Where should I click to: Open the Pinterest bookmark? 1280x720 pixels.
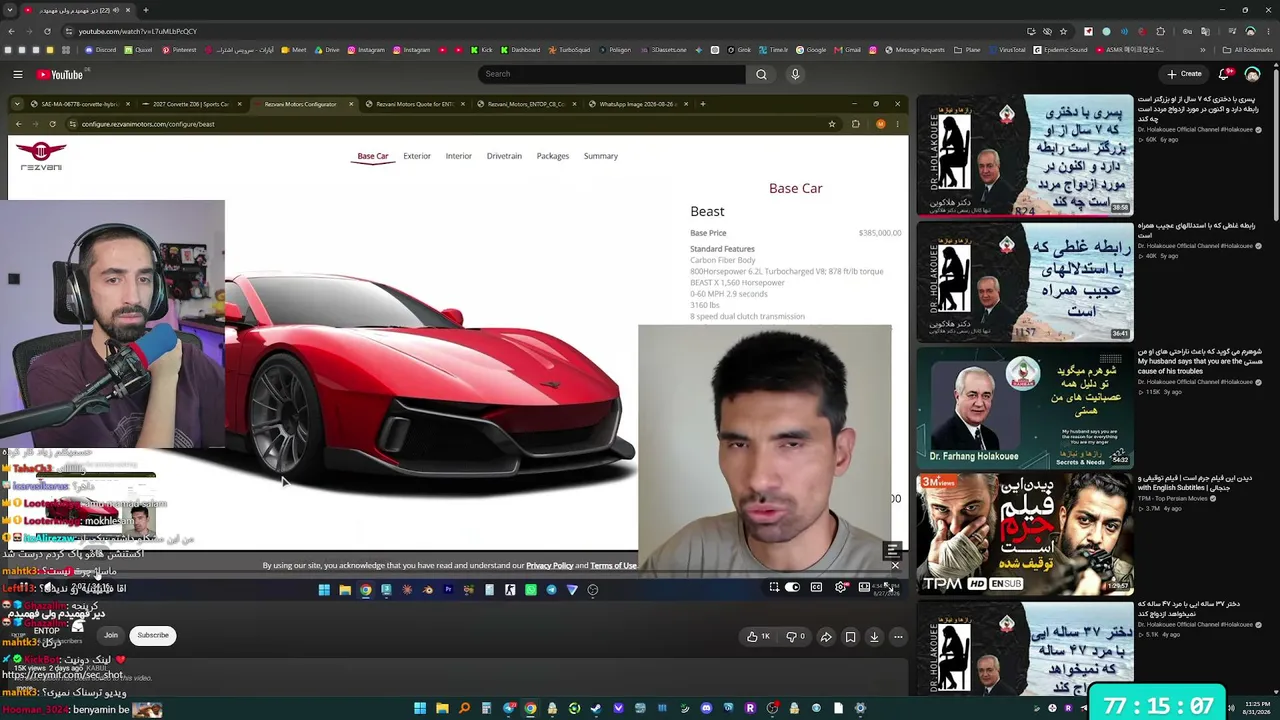tap(179, 50)
